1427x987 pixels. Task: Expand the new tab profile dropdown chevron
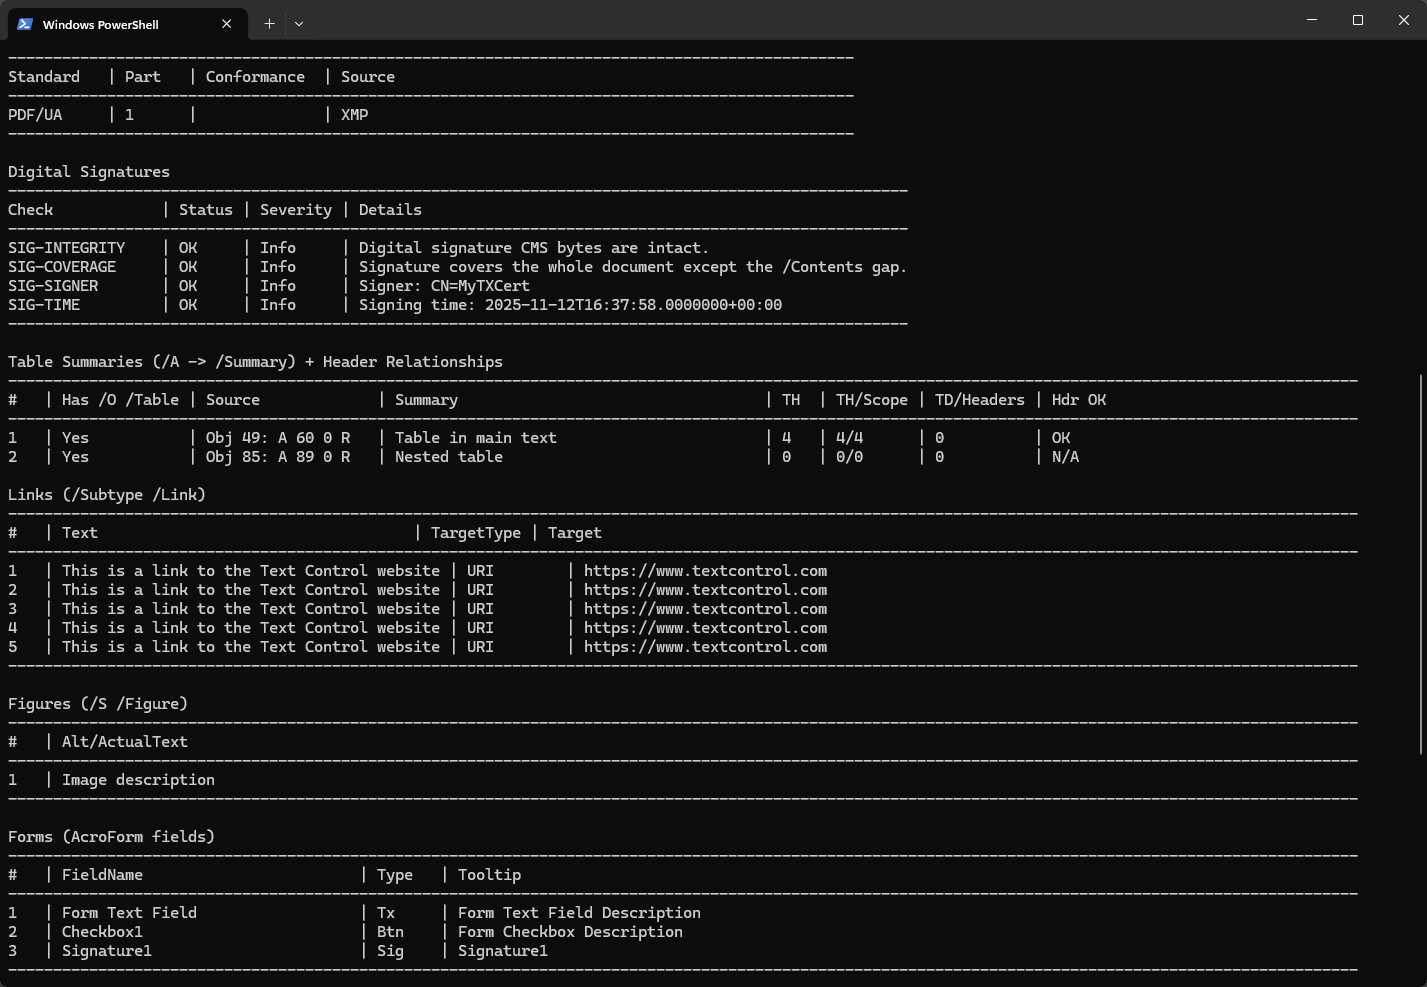pos(299,24)
